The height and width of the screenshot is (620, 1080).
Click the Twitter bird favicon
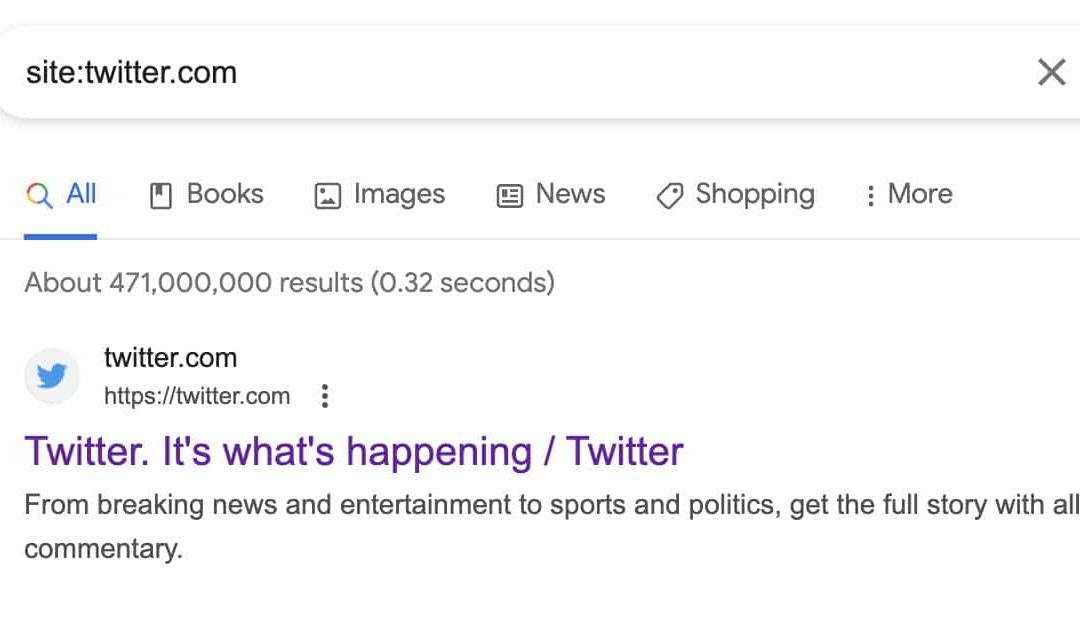coord(52,376)
